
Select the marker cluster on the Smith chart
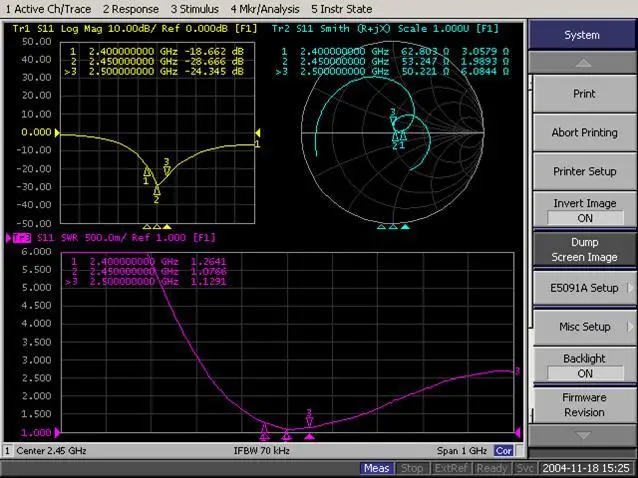398,135
